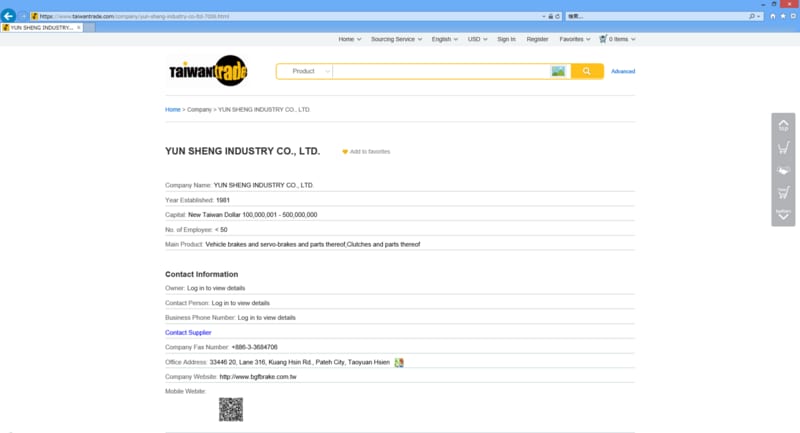Click the image search picture icon
800x433 pixels.
(558, 71)
